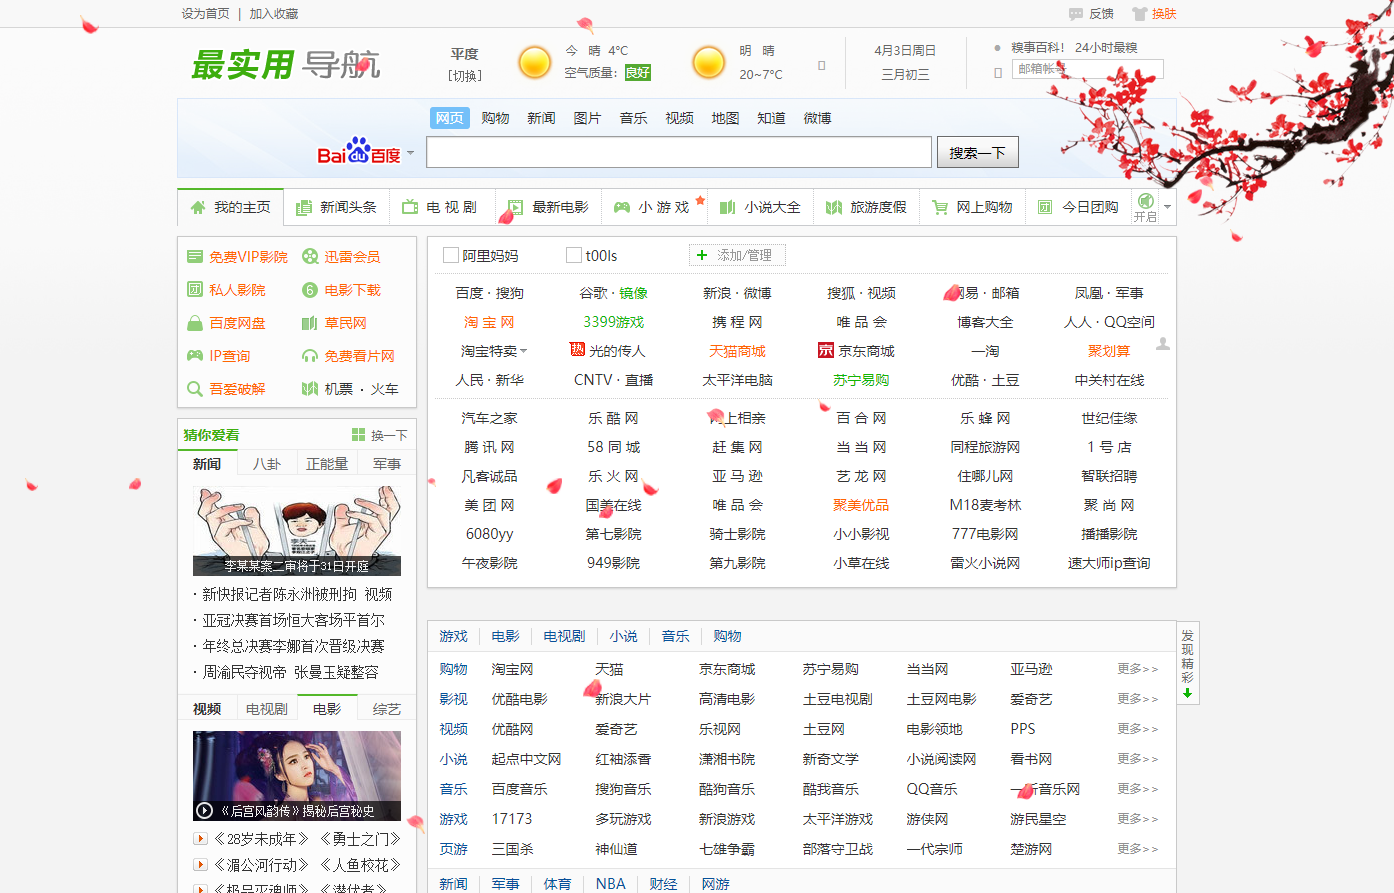Image resolution: width=1394 pixels, height=893 pixels.
Task: Click the 邮箱帐号 input field
Action: (x=1088, y=69)
